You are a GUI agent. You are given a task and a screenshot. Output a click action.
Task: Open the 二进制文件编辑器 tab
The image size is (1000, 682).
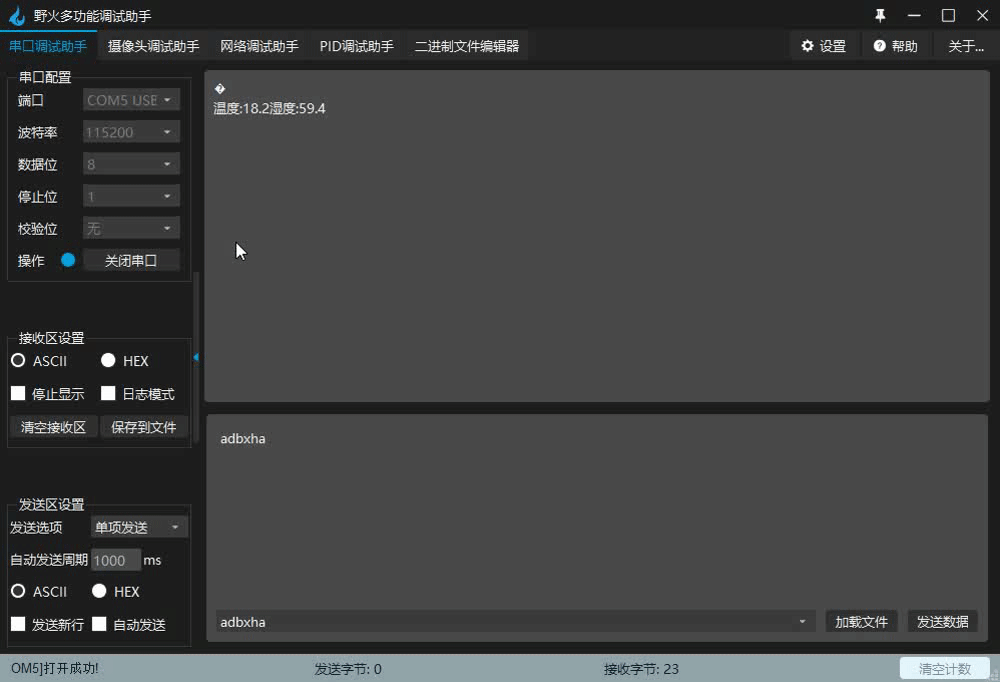[466, 45]
